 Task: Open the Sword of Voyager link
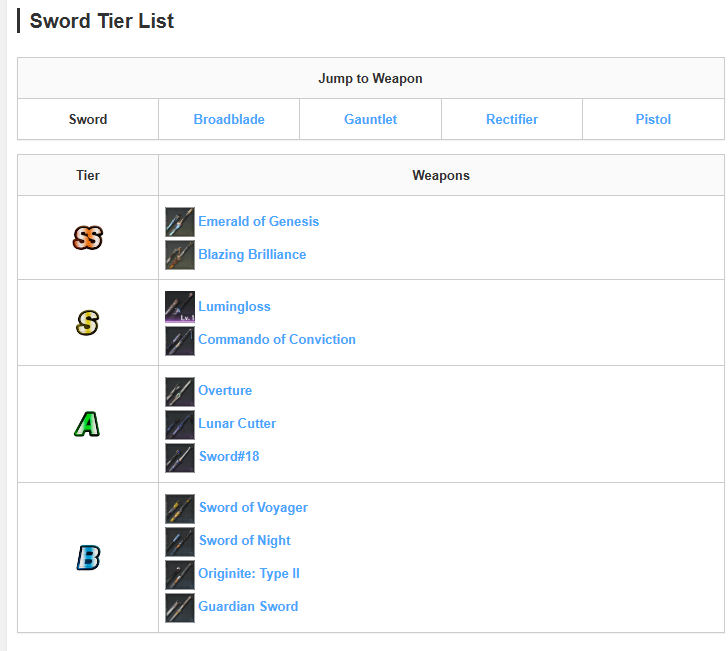point(253,508)
